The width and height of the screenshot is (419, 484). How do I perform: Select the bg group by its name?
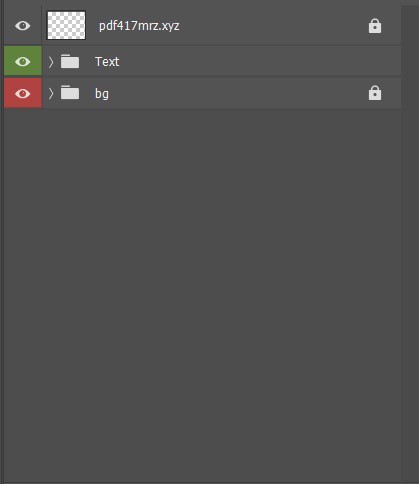pyautogui.click(x=102, y=94)
